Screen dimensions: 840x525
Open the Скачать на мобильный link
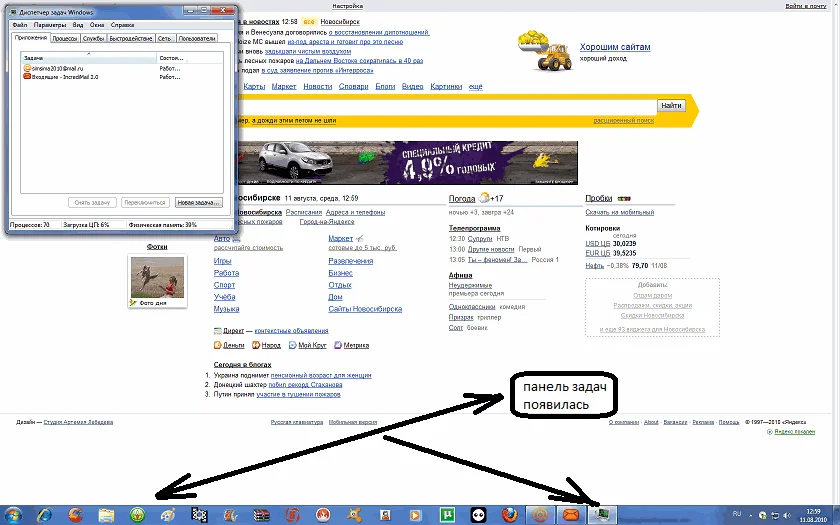(x=620, y=213)
